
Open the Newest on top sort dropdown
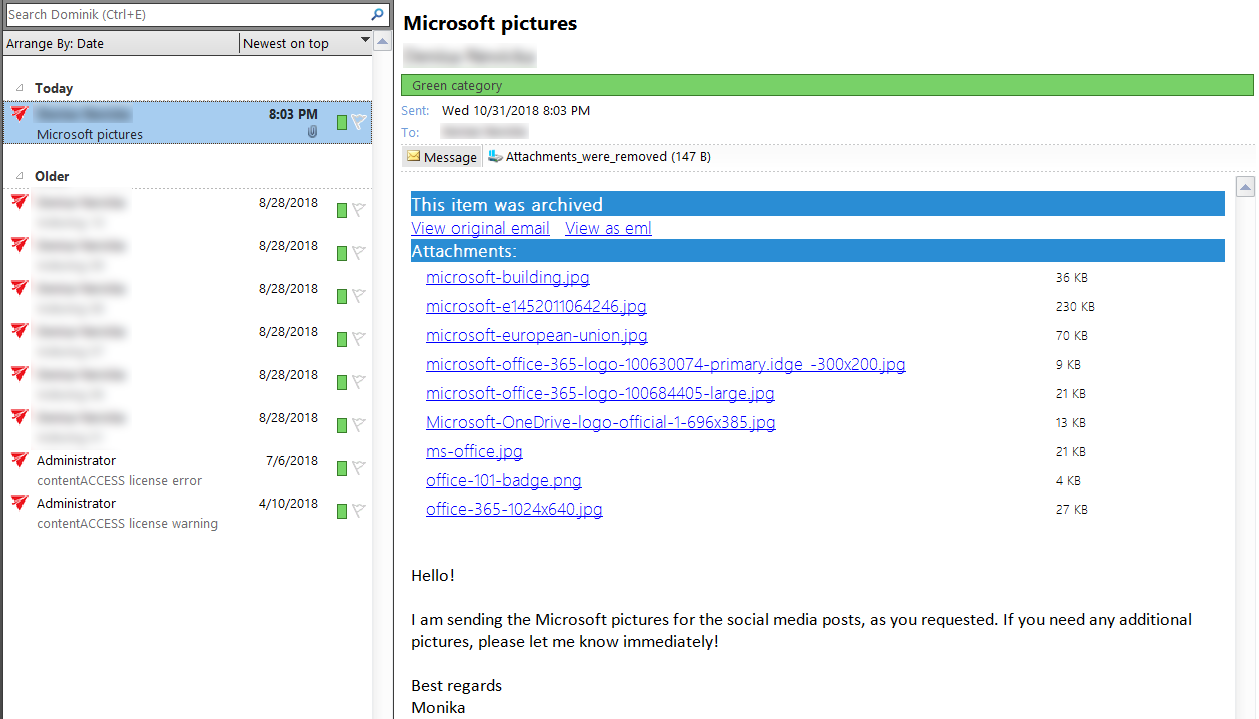click(x=364, y=43)
